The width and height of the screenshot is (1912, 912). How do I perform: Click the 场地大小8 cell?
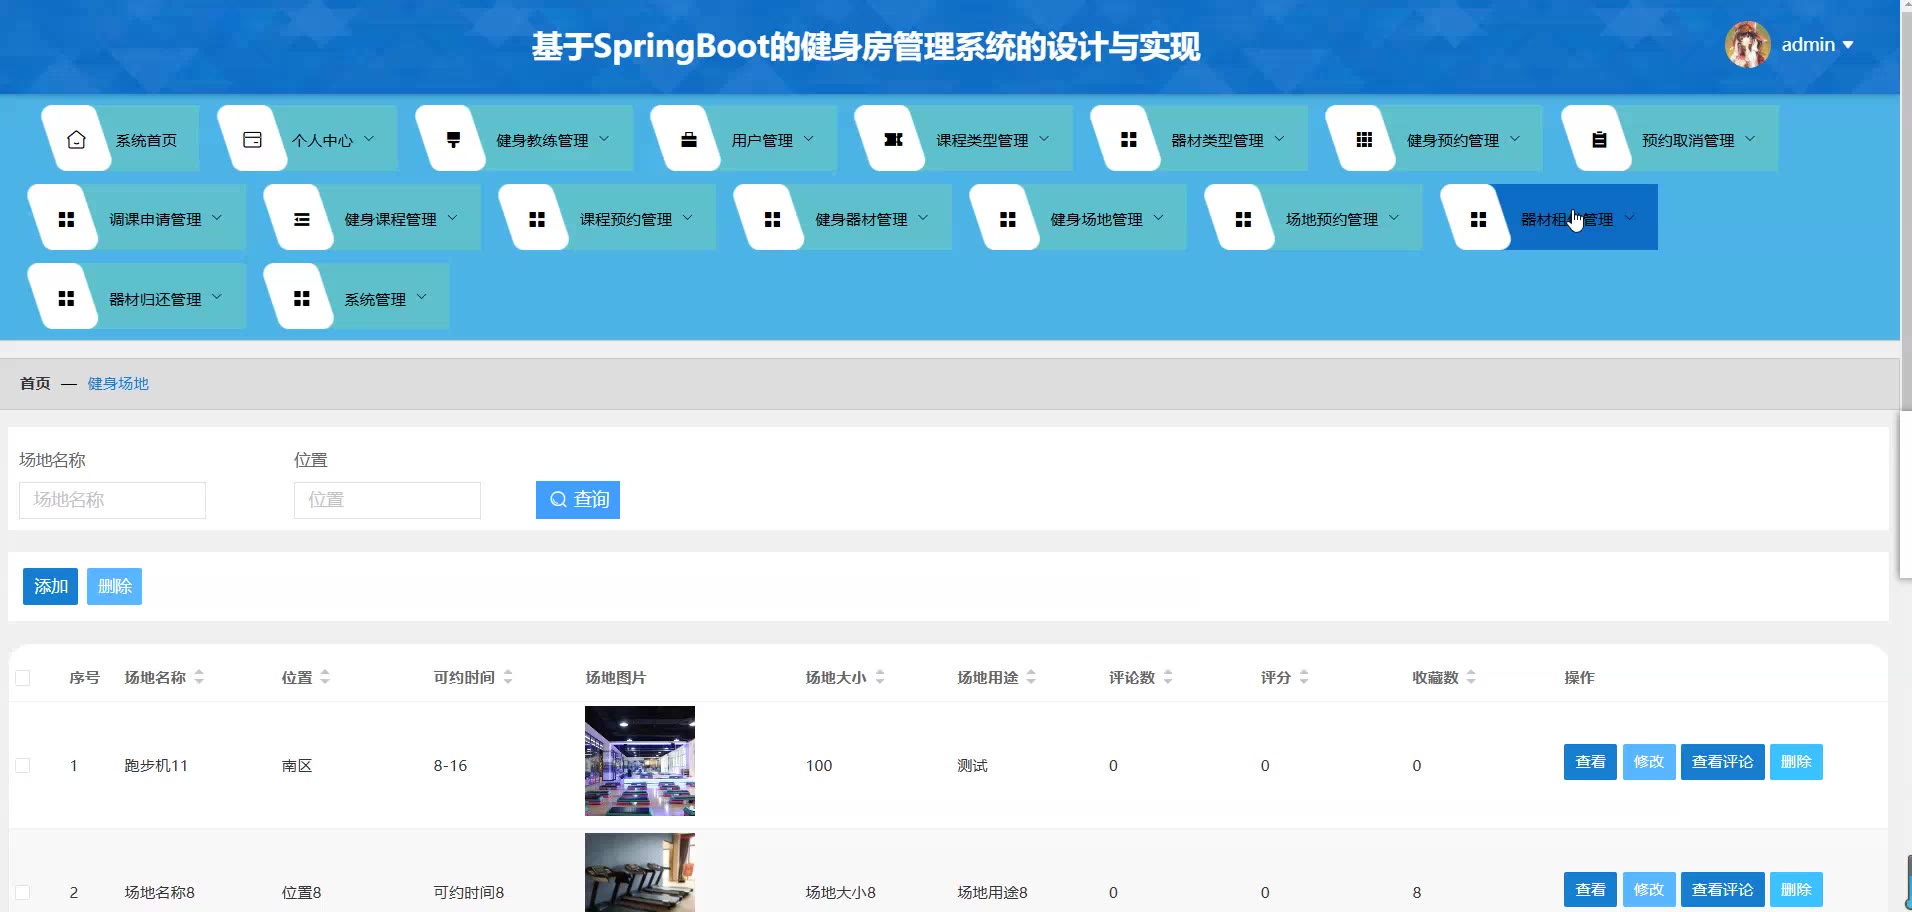pyautogui.click(x=841, y=892)
